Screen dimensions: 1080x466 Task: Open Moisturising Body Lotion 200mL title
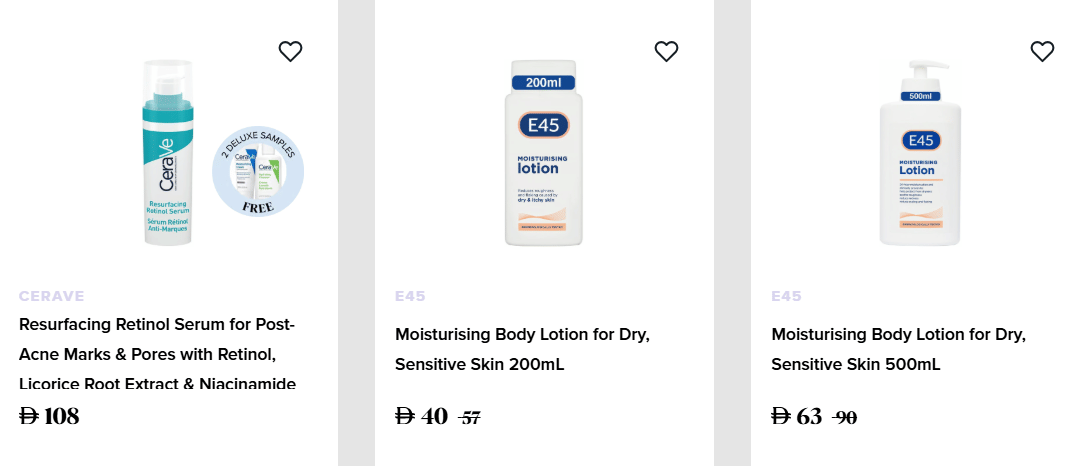pyautogui.click(x=522, y=335)
